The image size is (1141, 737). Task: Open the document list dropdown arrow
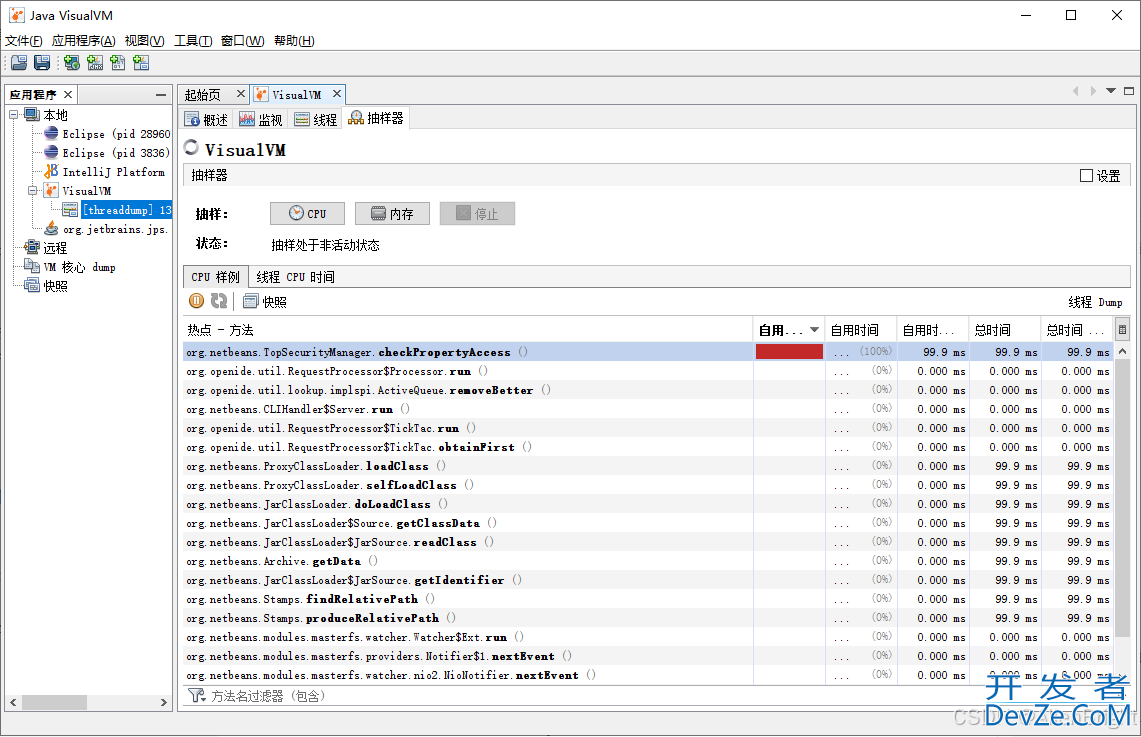click(1110, 91)
